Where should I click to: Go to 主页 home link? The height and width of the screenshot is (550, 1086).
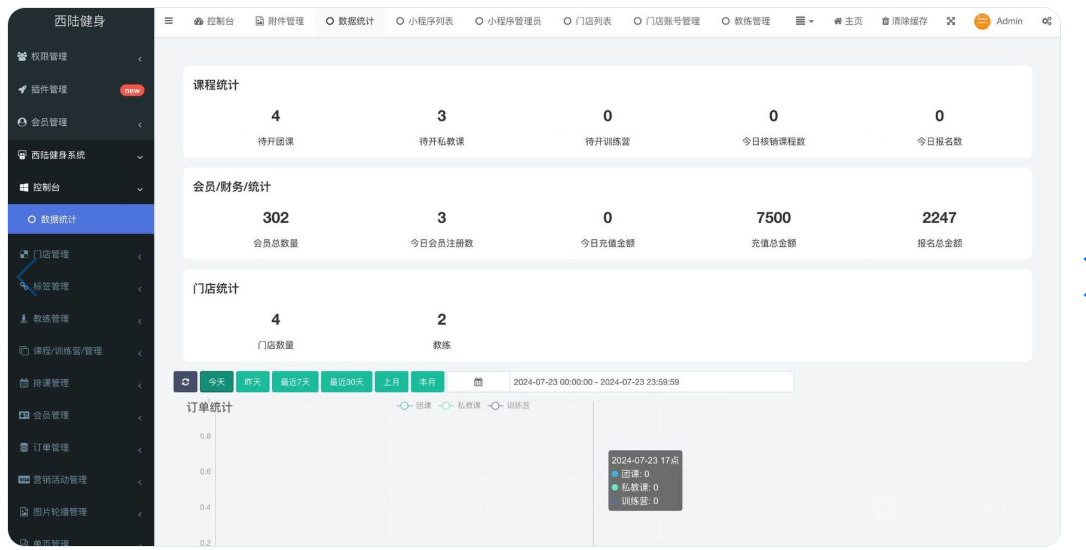pyautogui.click(x=848, y=21)
